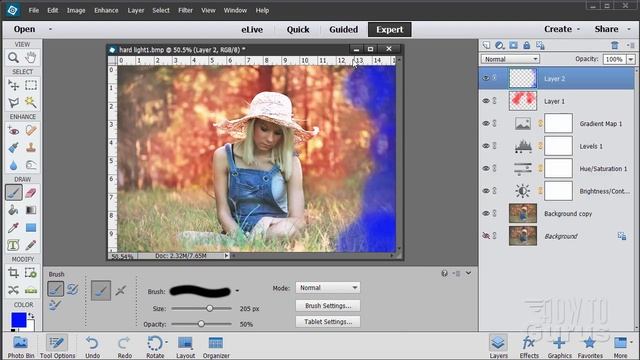640x360 pixels.
Task: Select the Blur tool
Action: pos(13,165)
